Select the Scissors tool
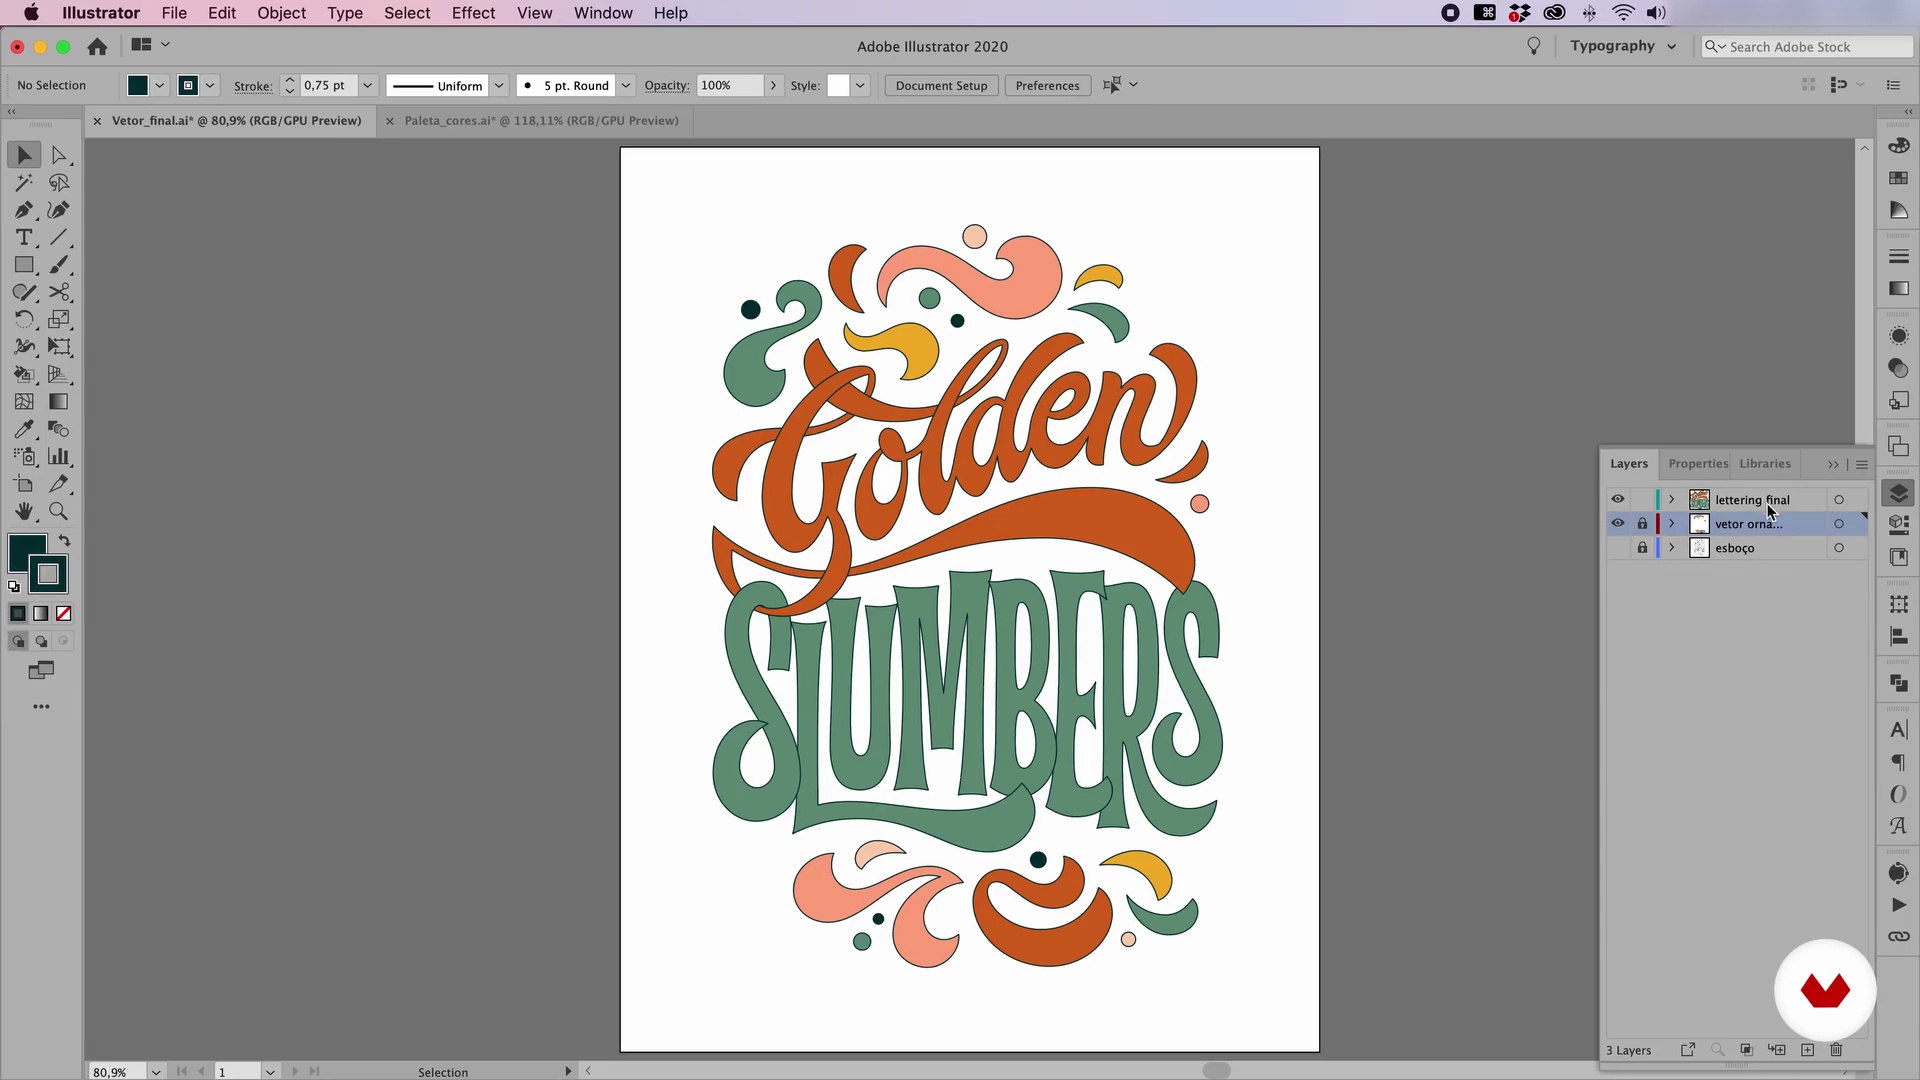1920x1080 pixels. [59, 292]
